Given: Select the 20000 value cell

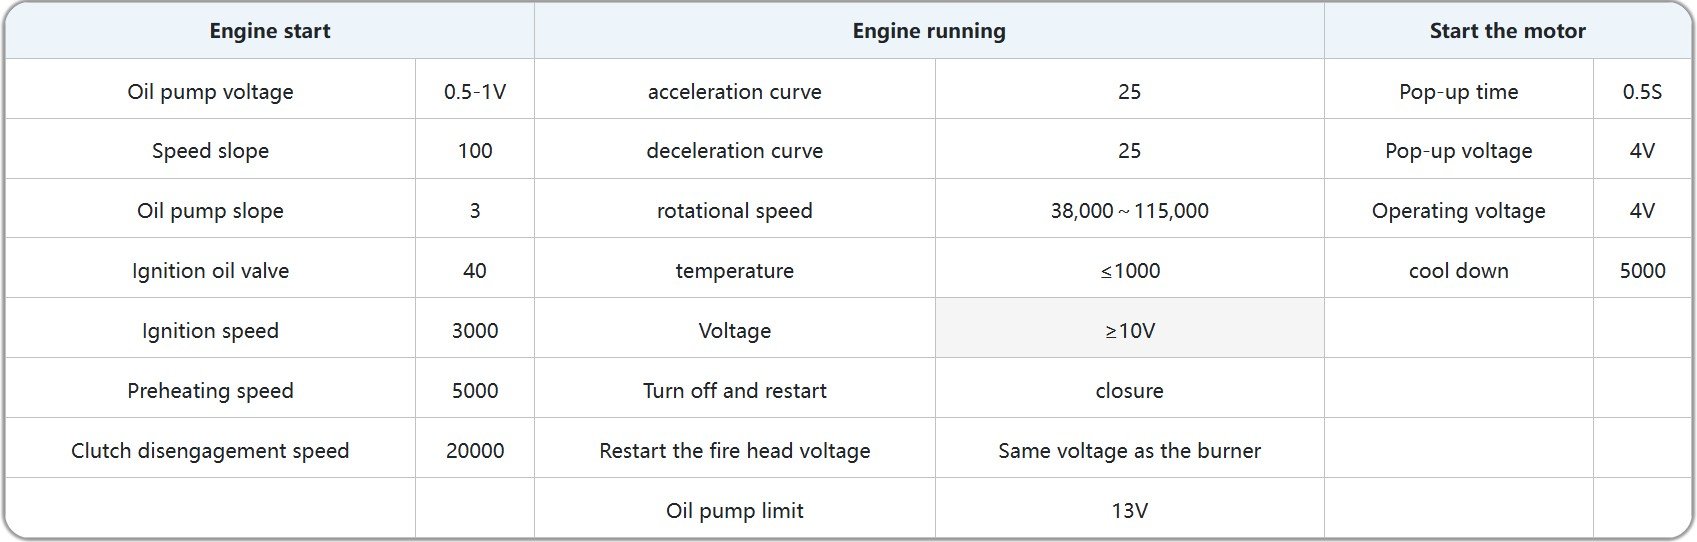Looking at the screenshot, I should coord(475,451).
